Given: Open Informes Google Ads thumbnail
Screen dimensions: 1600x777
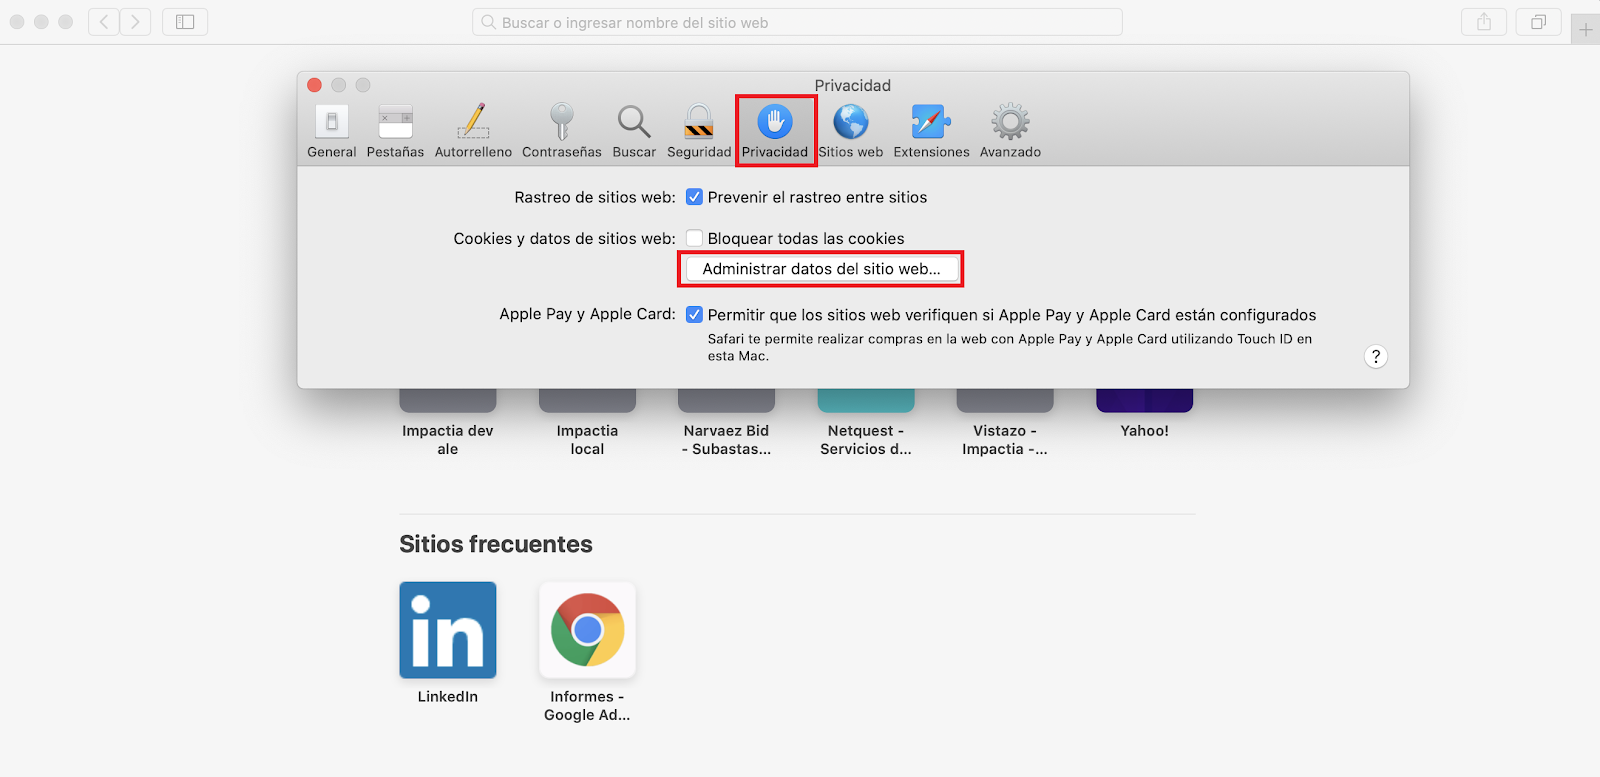Looking at the screenshot, I should 587,630.
